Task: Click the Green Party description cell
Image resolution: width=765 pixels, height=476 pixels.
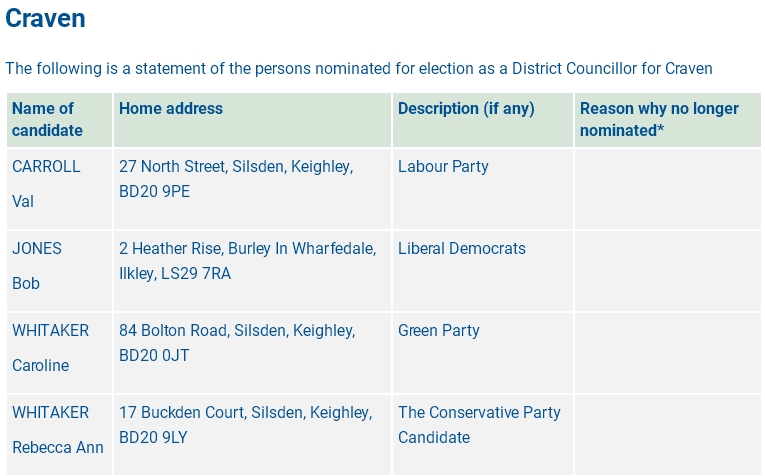Action: tap(439, 331)
